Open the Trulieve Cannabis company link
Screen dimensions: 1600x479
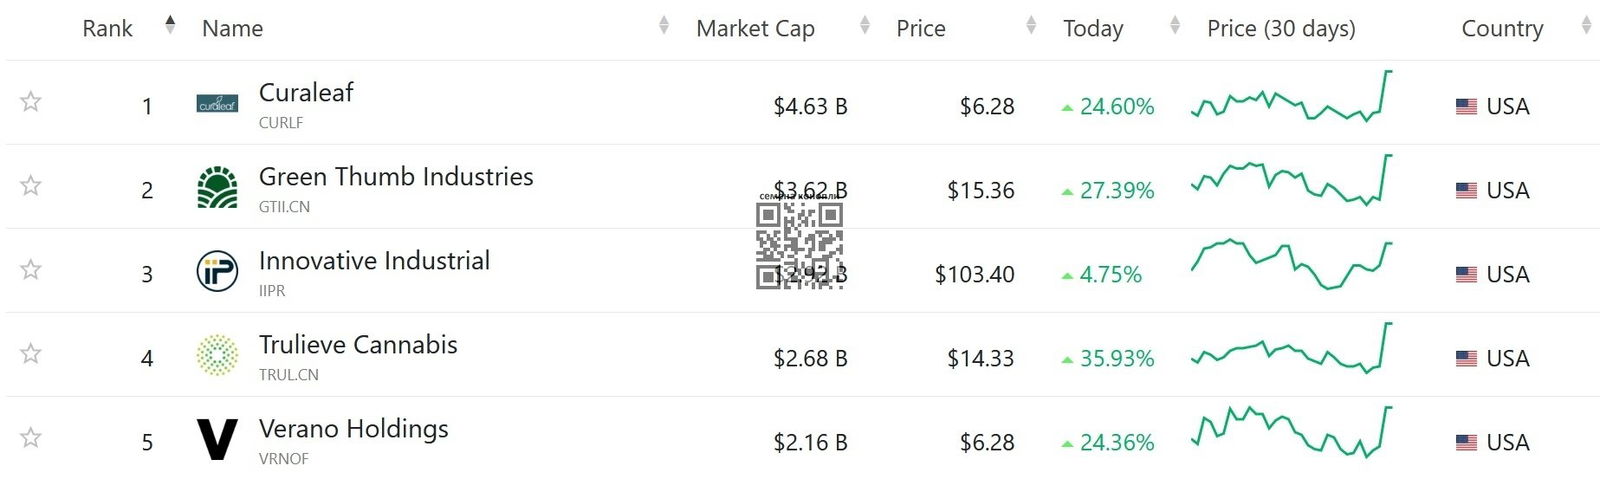click(x=358, y=345)
